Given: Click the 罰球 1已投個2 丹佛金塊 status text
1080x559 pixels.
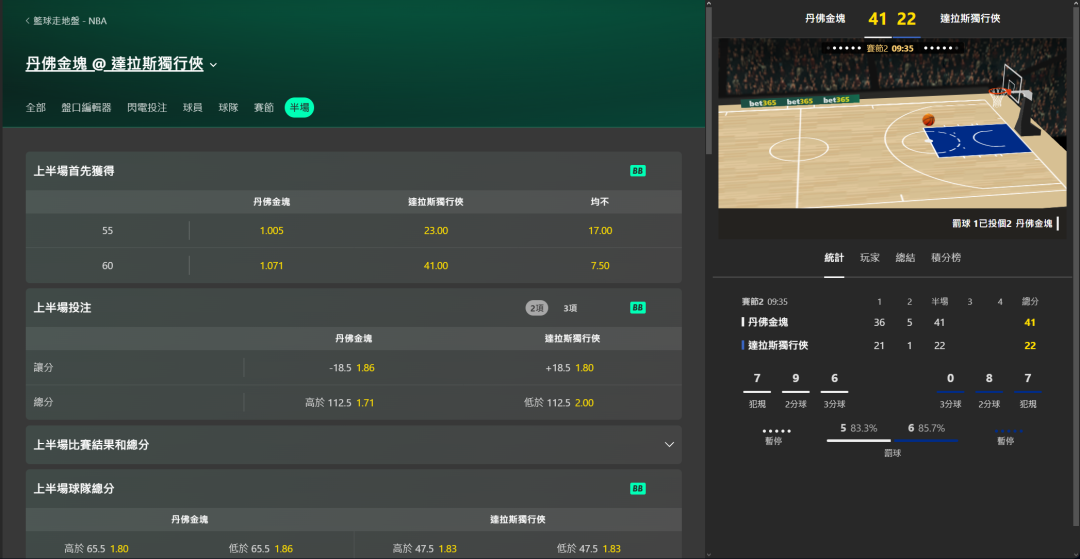Looking at the screenshot, I should coord(1004,224).
